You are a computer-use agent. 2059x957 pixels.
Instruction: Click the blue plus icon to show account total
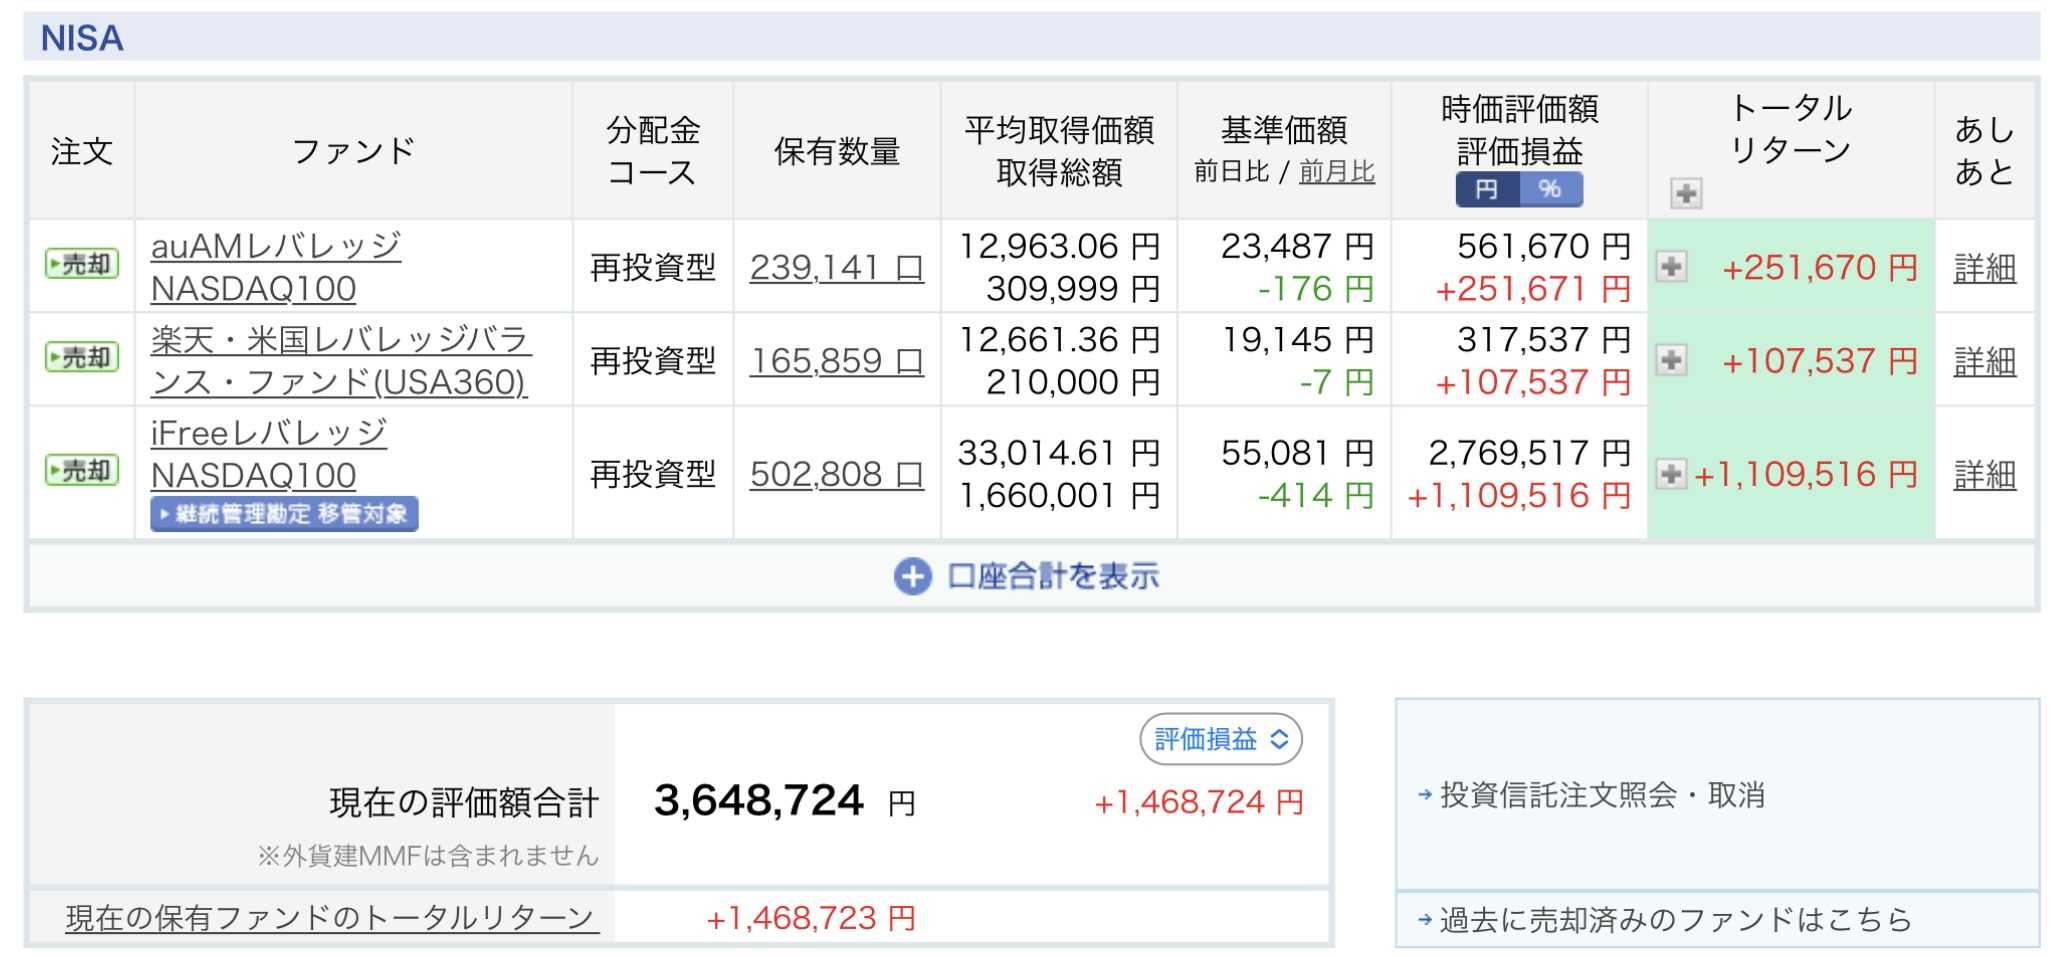[x=911, y=577]
